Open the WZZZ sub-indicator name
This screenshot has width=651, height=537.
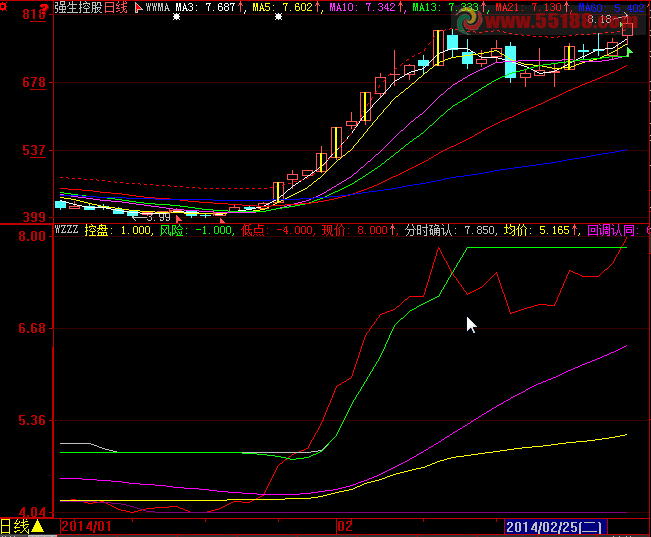tap(66, 230)
